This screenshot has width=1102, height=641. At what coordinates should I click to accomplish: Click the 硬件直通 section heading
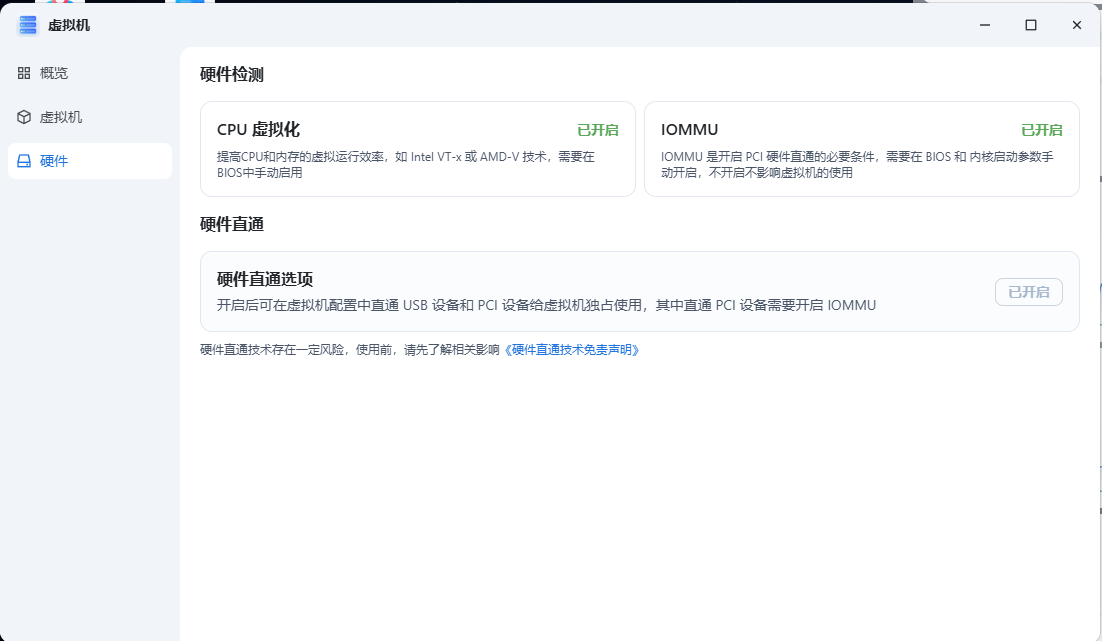pyautogui.click(x=232, y=224)
